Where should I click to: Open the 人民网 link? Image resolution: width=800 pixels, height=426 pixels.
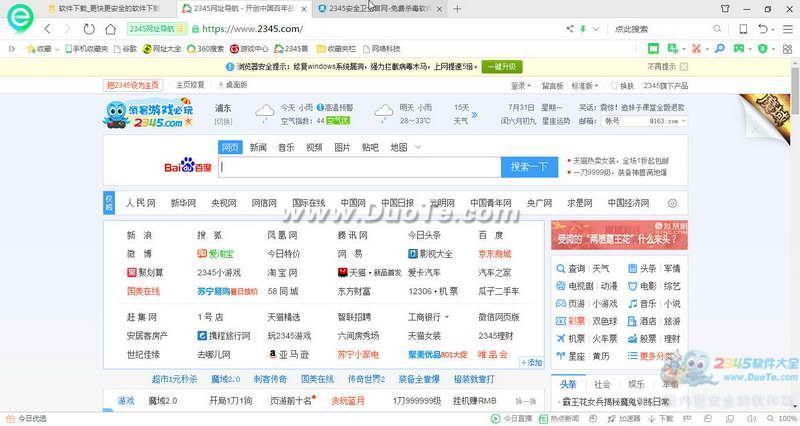click(141, 203)
